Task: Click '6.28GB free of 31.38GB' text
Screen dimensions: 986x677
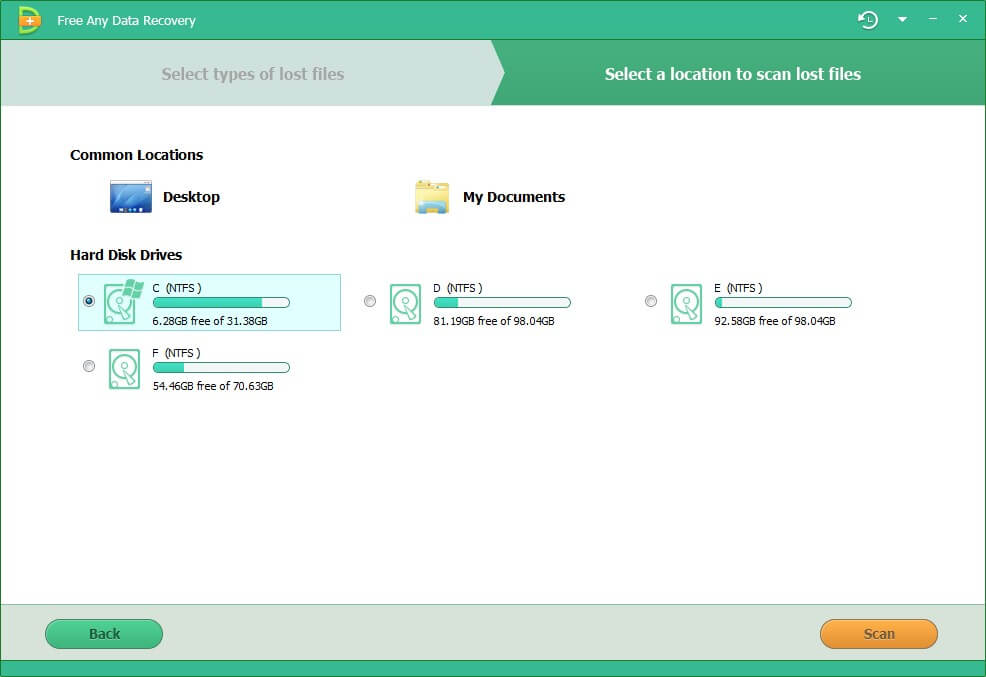Action: pos(210,321)
